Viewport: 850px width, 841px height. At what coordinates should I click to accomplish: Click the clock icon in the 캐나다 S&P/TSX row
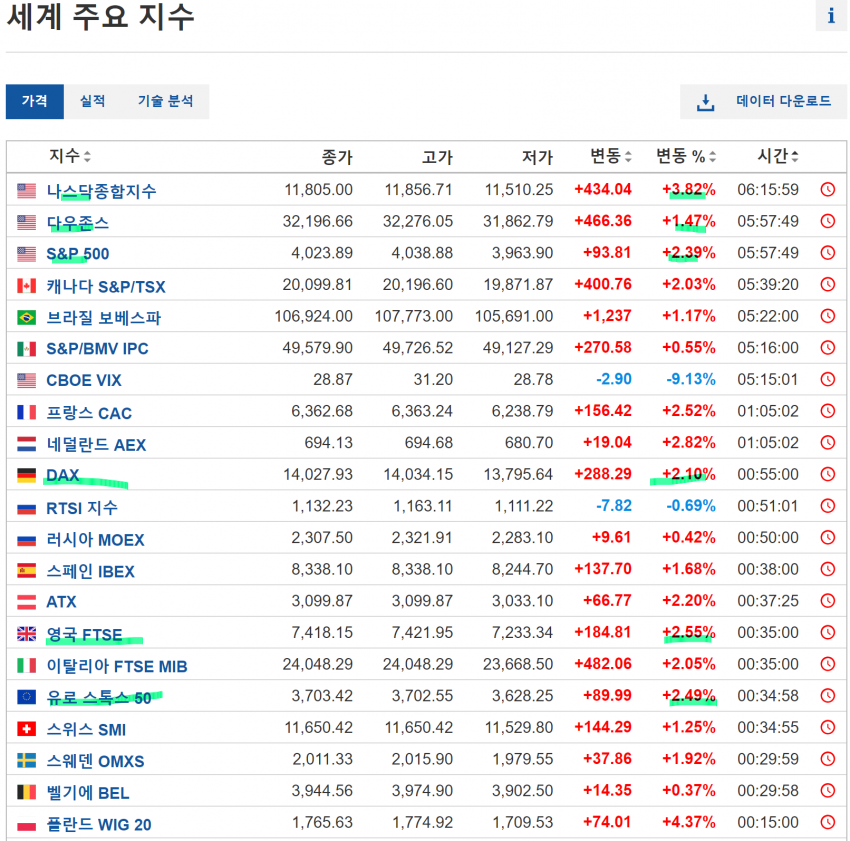tap(828, 284)
